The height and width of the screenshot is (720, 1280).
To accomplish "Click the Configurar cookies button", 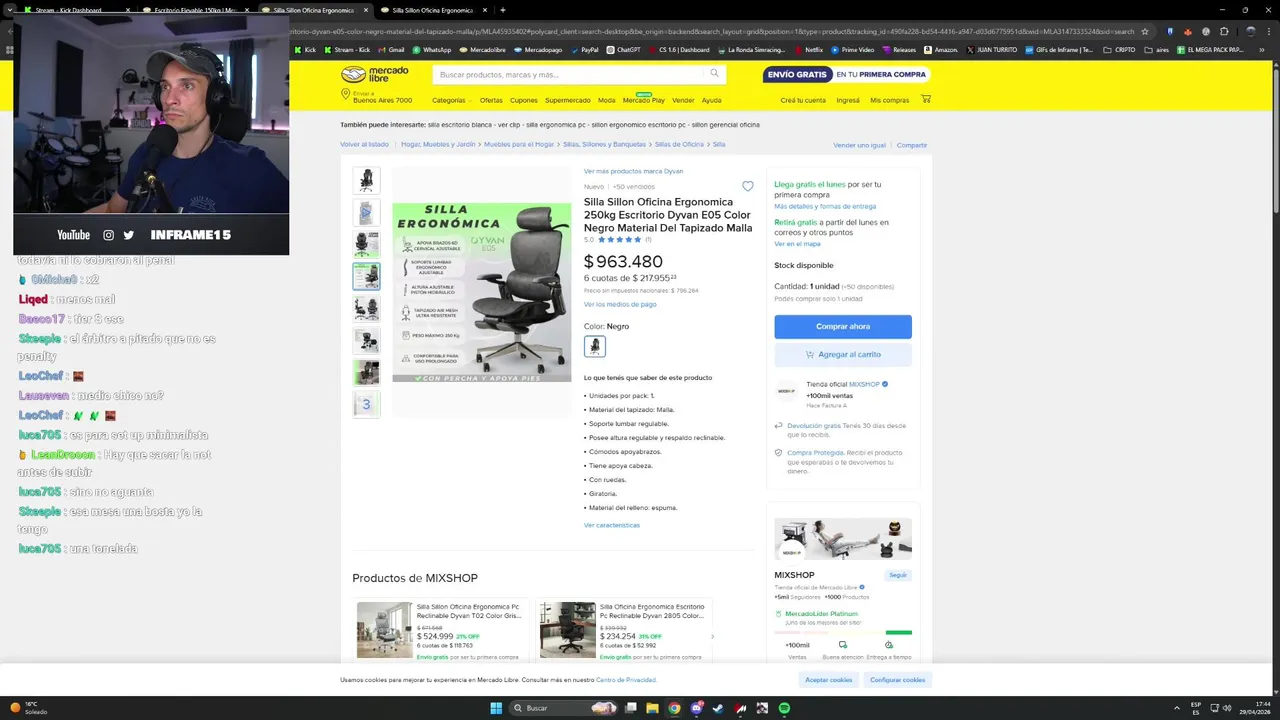I will (x=898, y=680).
